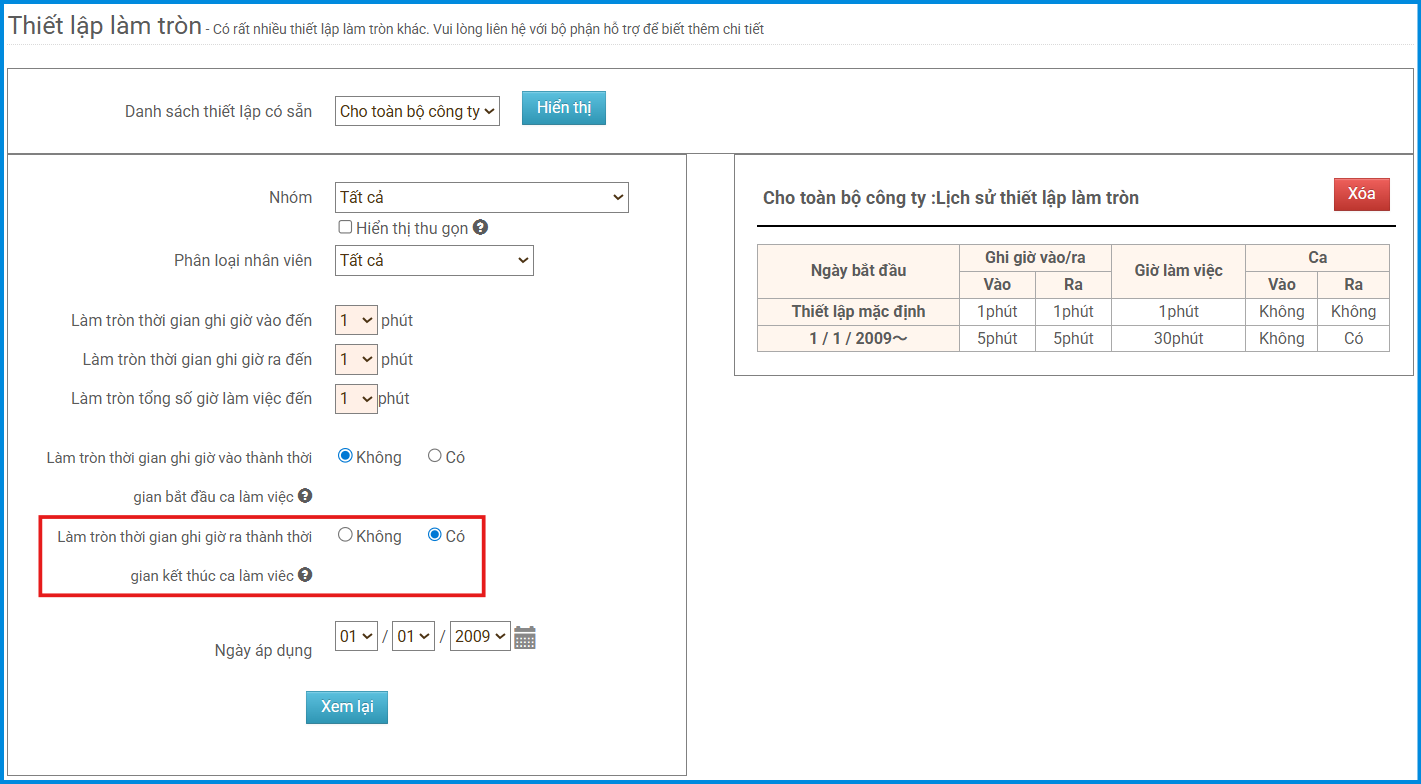The width and height of the screenshot is (1421, 784).
Task: Select Có for clock-in shift start rounding
Action: pos(435,456)
